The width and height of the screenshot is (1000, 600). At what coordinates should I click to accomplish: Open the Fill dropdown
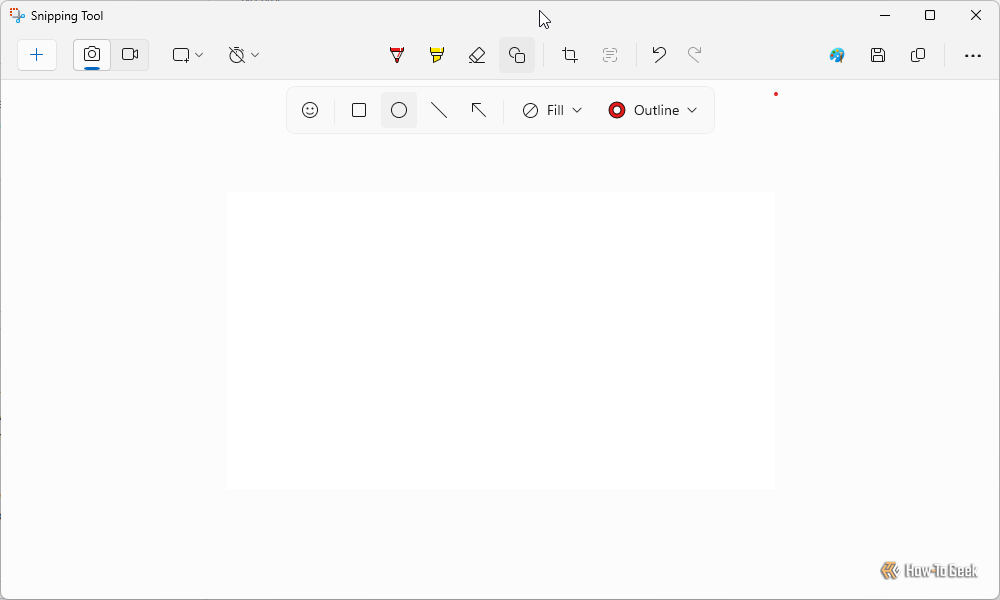click(552, 110)
